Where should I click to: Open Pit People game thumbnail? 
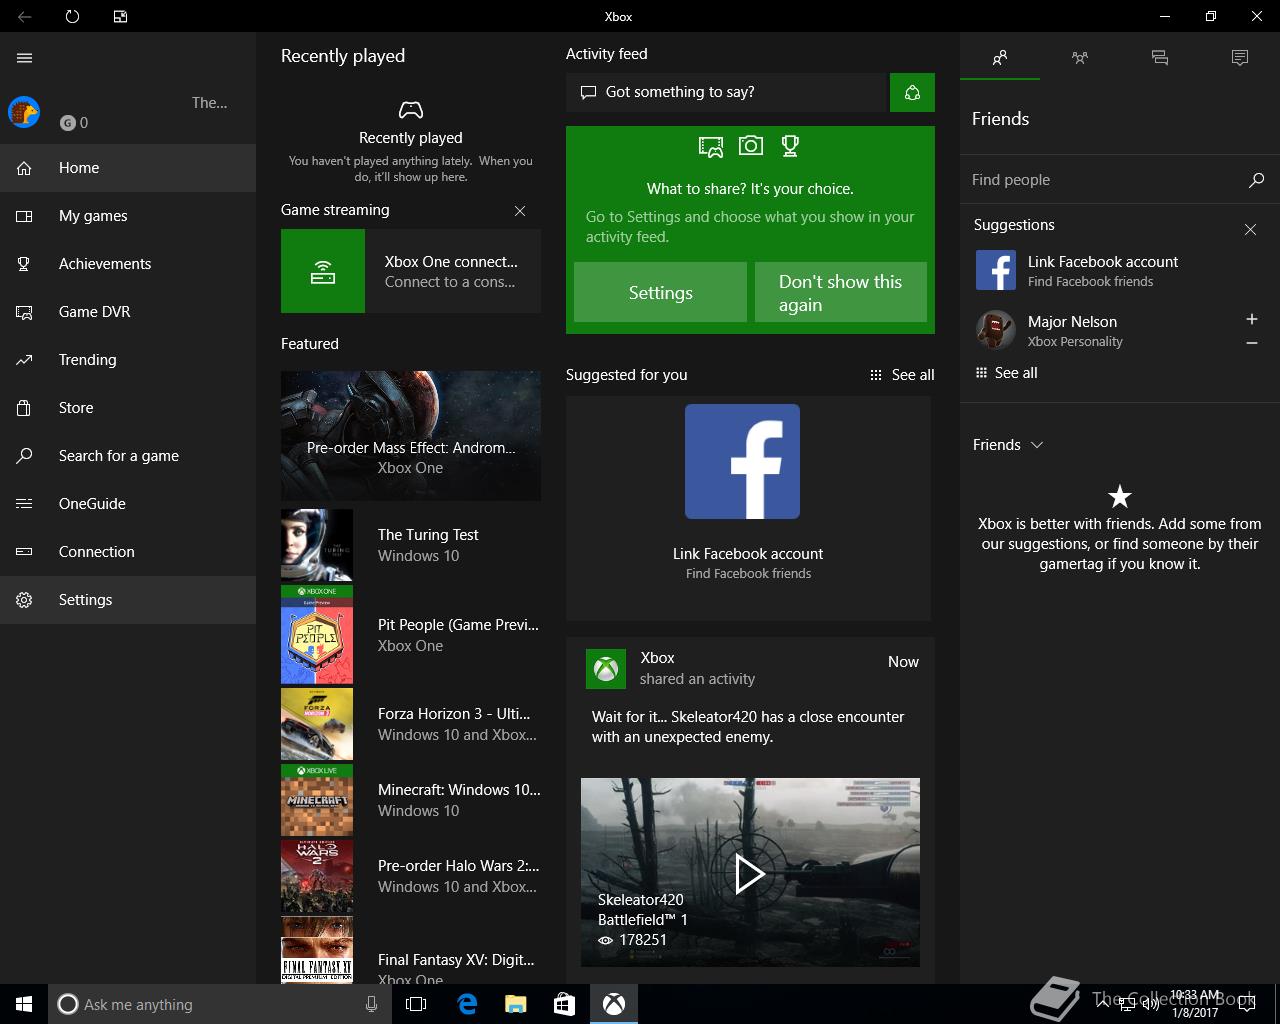(x=317, y=635)
